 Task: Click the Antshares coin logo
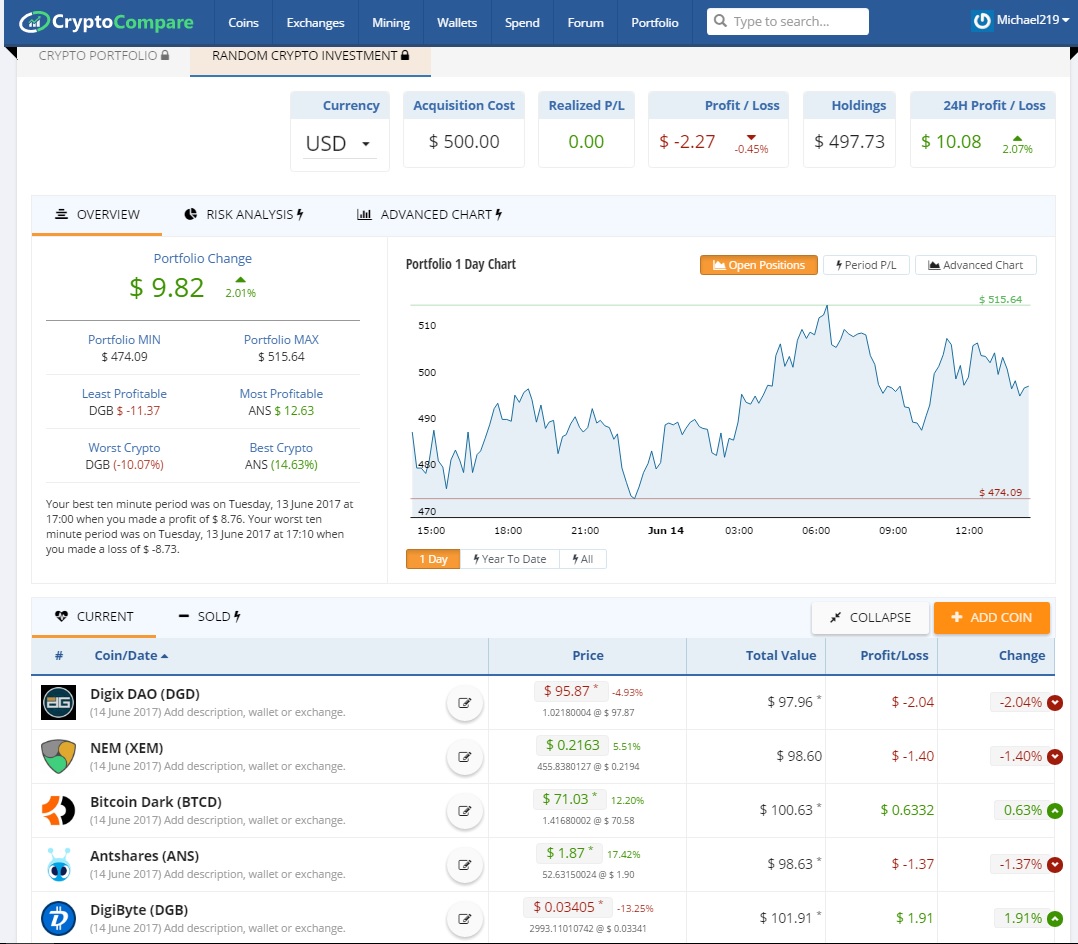(x=58, y=865)
